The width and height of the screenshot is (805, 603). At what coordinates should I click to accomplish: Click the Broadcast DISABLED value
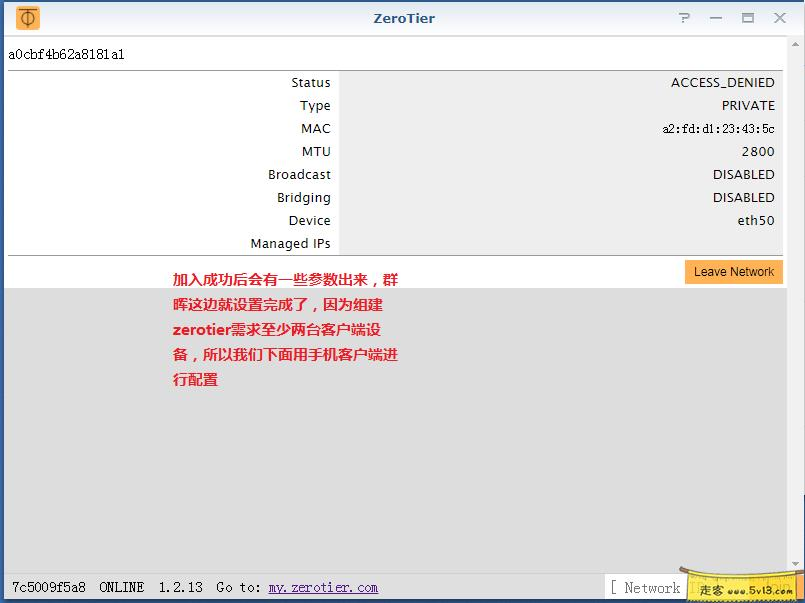pyautogui.click(x=743, y=174)
